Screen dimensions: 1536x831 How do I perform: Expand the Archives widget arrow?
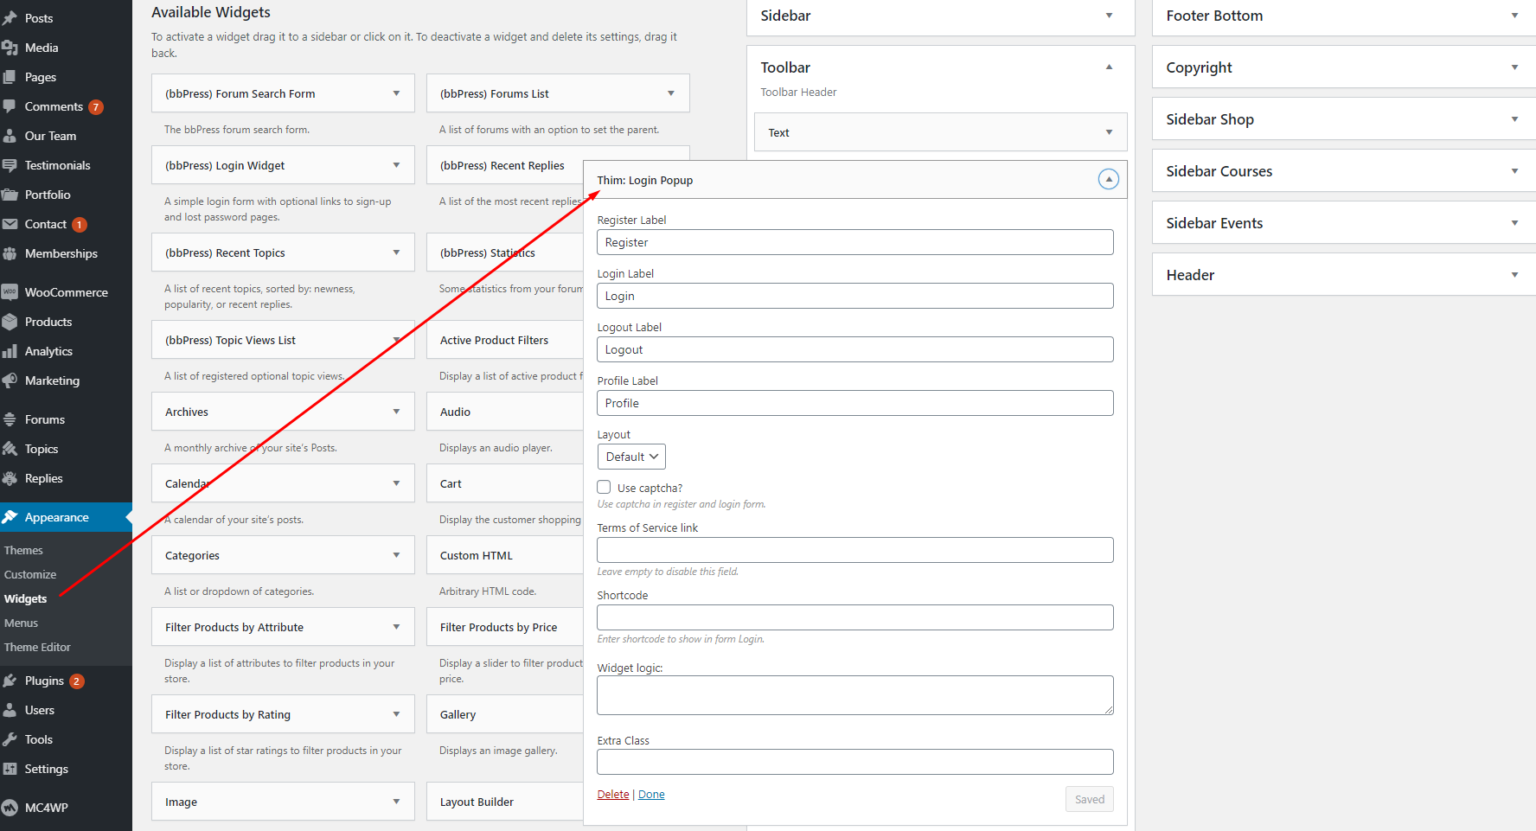tap(396, 411)
